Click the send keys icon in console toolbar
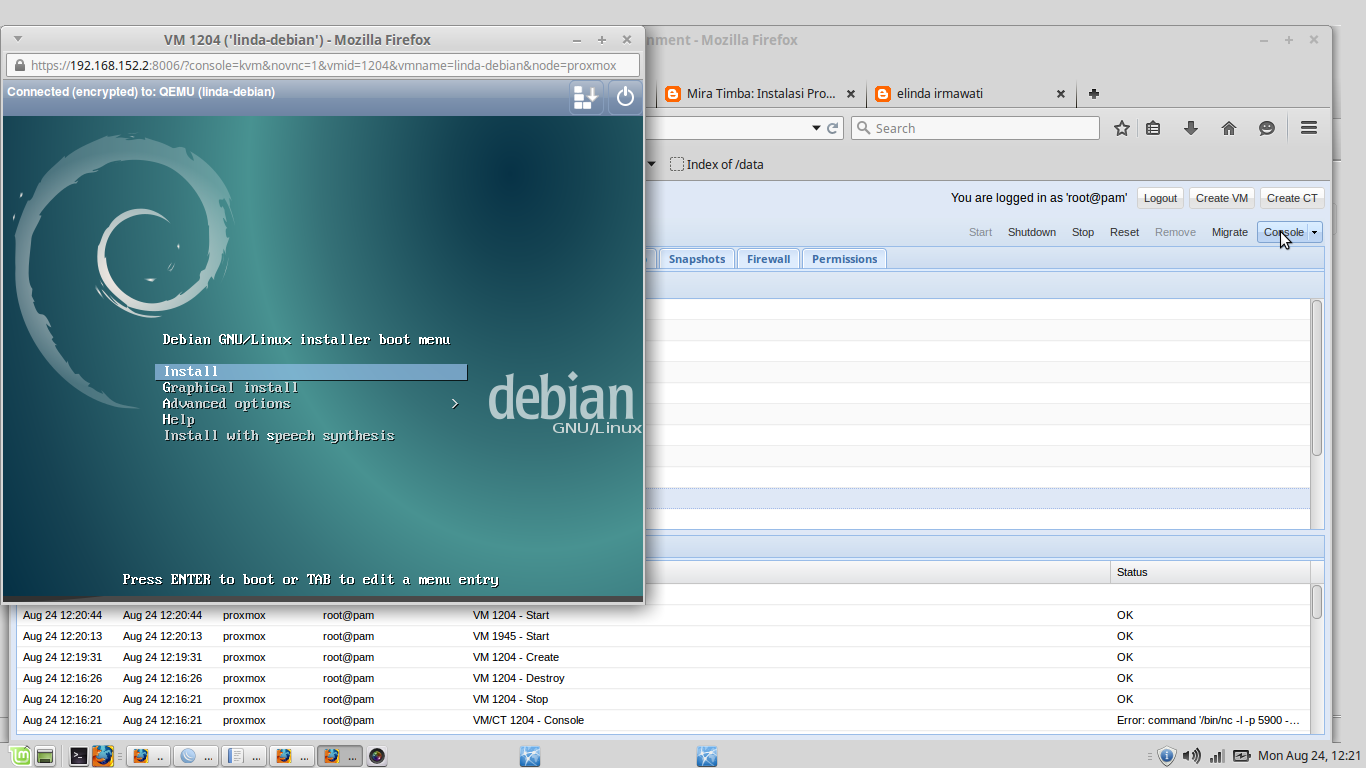 [x=585, y=97]
